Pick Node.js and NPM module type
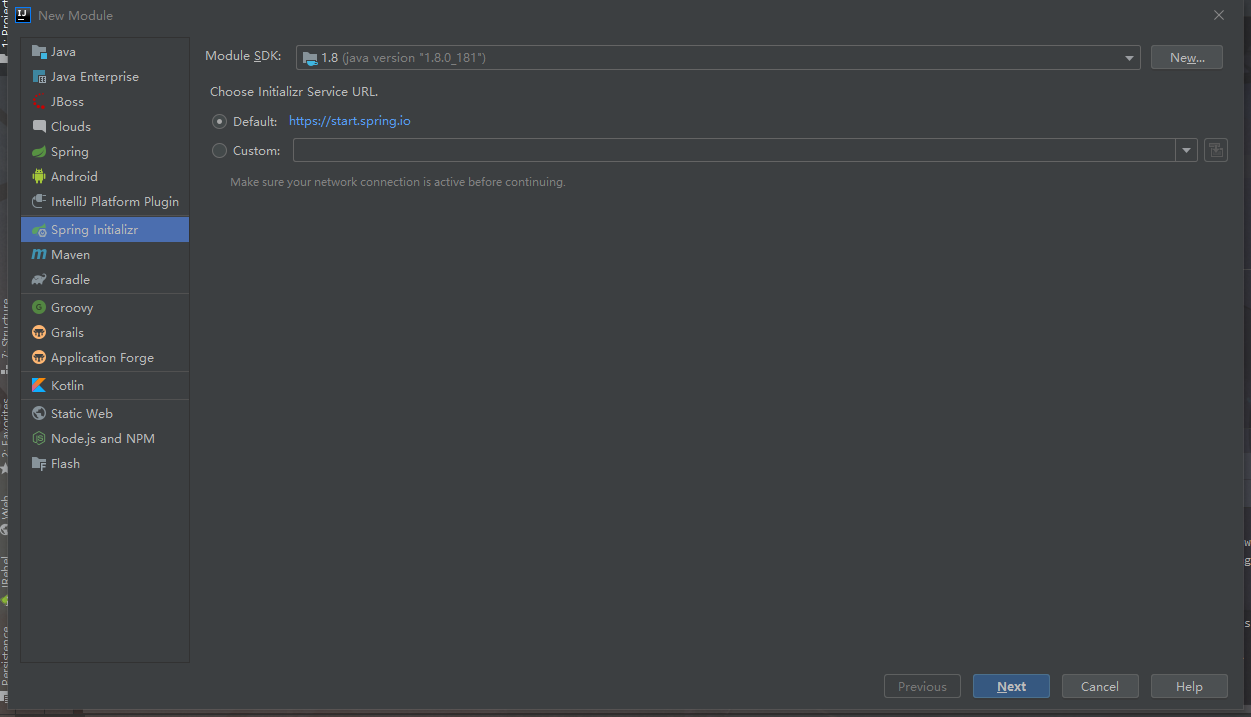The height and width of the screenshot is (717, 1251). (x=105, y=438)
